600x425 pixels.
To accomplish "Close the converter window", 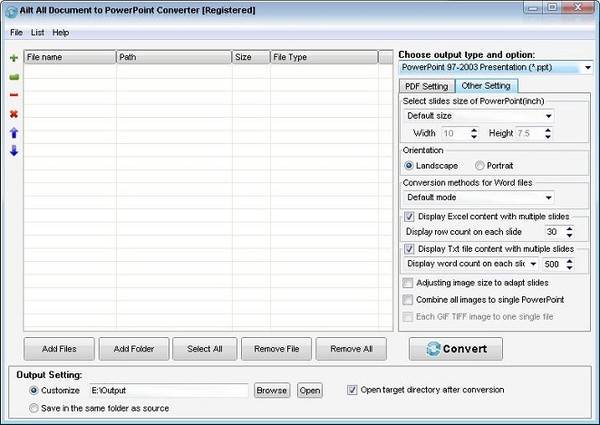I will pyautogui.click(x=578, y=8).
